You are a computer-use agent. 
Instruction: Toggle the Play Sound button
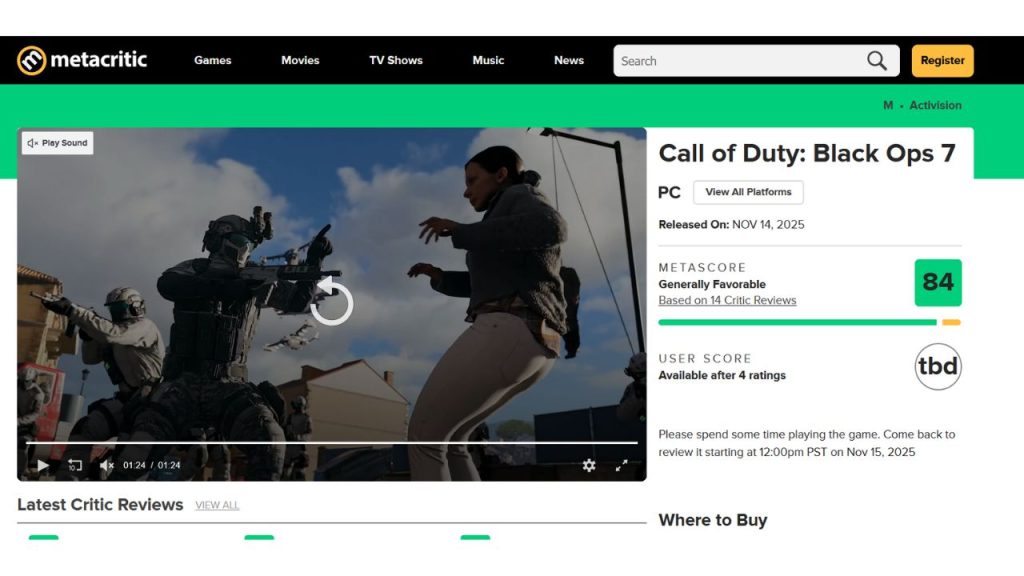pyautogui.click(x=57, y=143)
